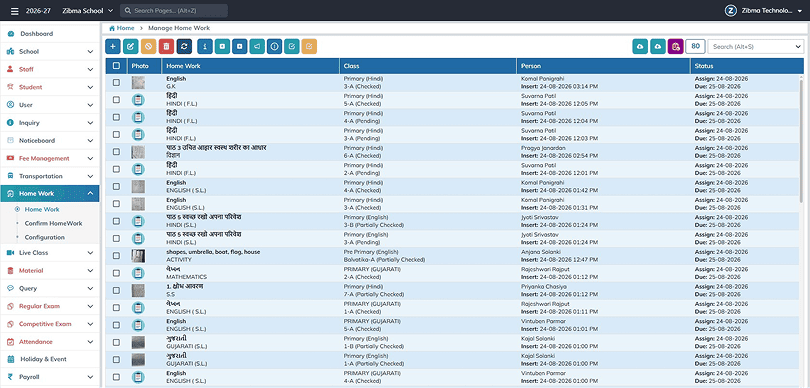This screenshot has height=388, width=810.
Task: Open photo thumbnail in the Pragya Janardan row
Action: [x=138, y=152]
